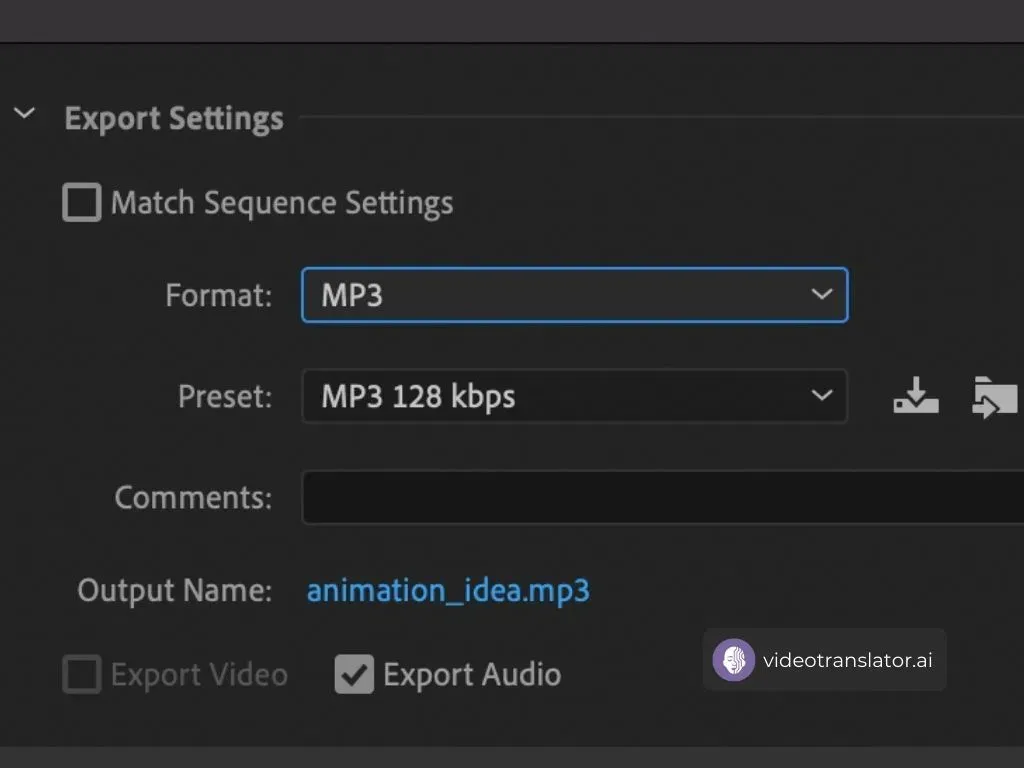Open the Format dropdown showing MP3
This screenshot has width=1024, height=768.
click(x=575, y=295)
